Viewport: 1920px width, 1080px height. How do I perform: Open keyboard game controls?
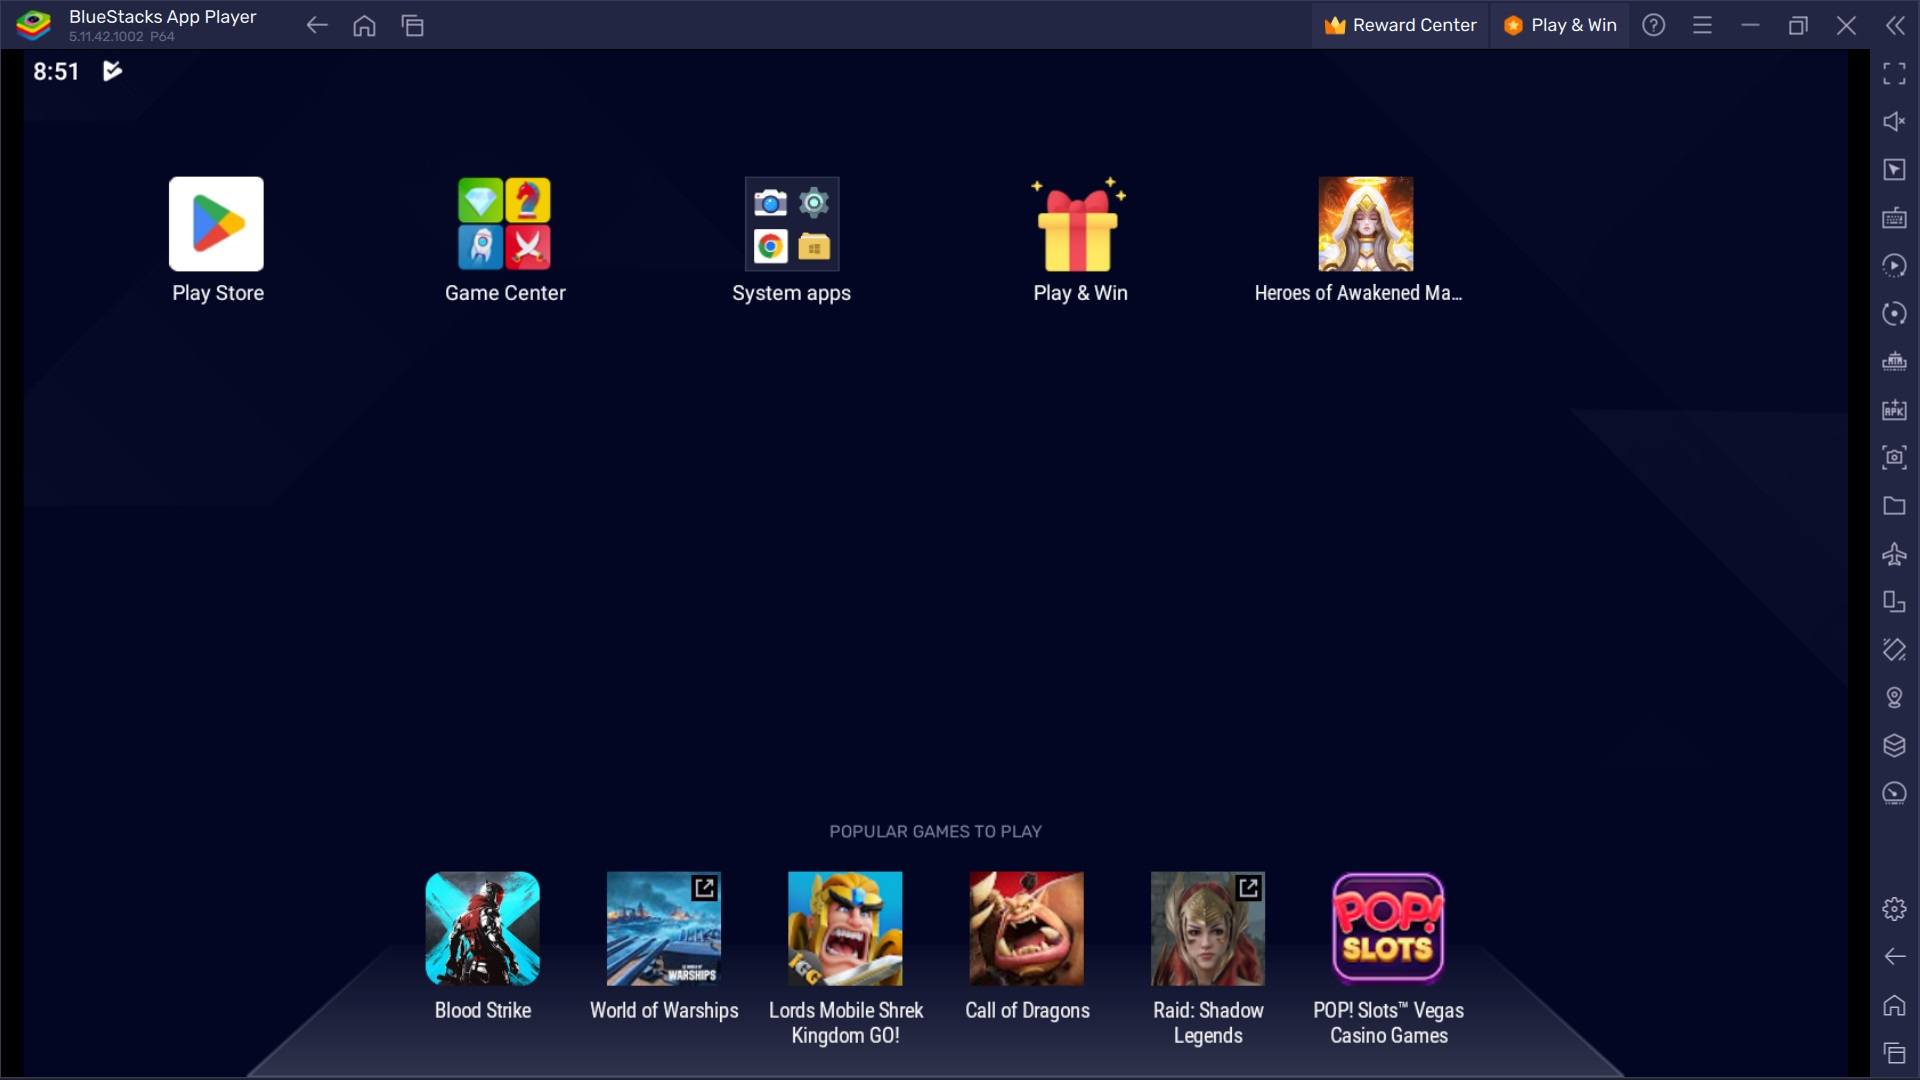pyautogui.click(x=1894, y=217)
